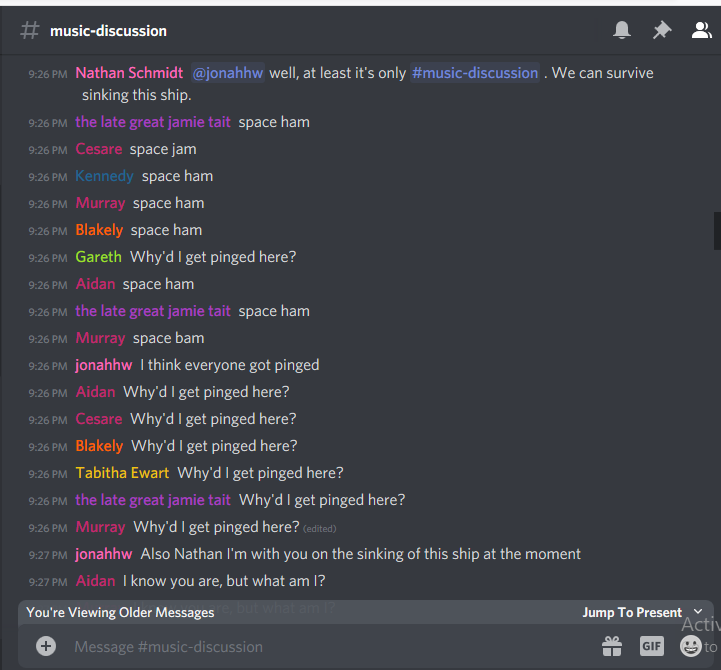Toggle the member list icon

coord(702,30)
